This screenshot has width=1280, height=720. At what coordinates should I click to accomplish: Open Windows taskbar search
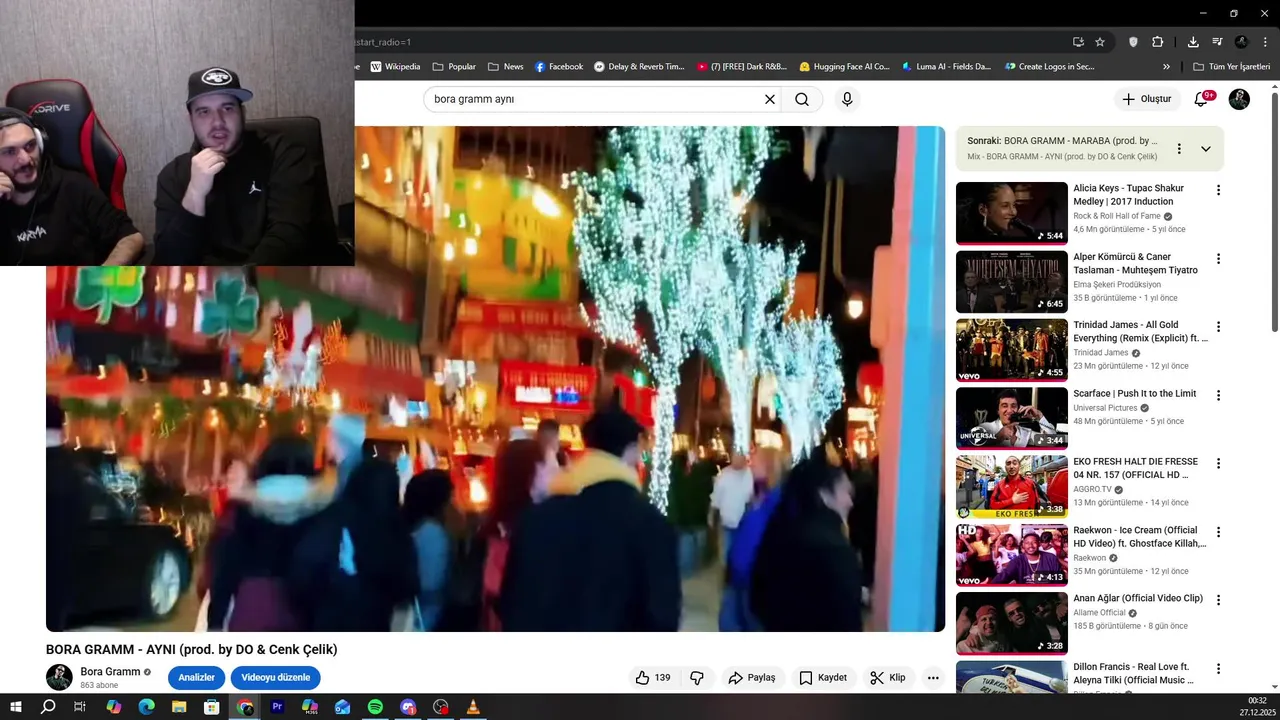click(x=48, y=707)
